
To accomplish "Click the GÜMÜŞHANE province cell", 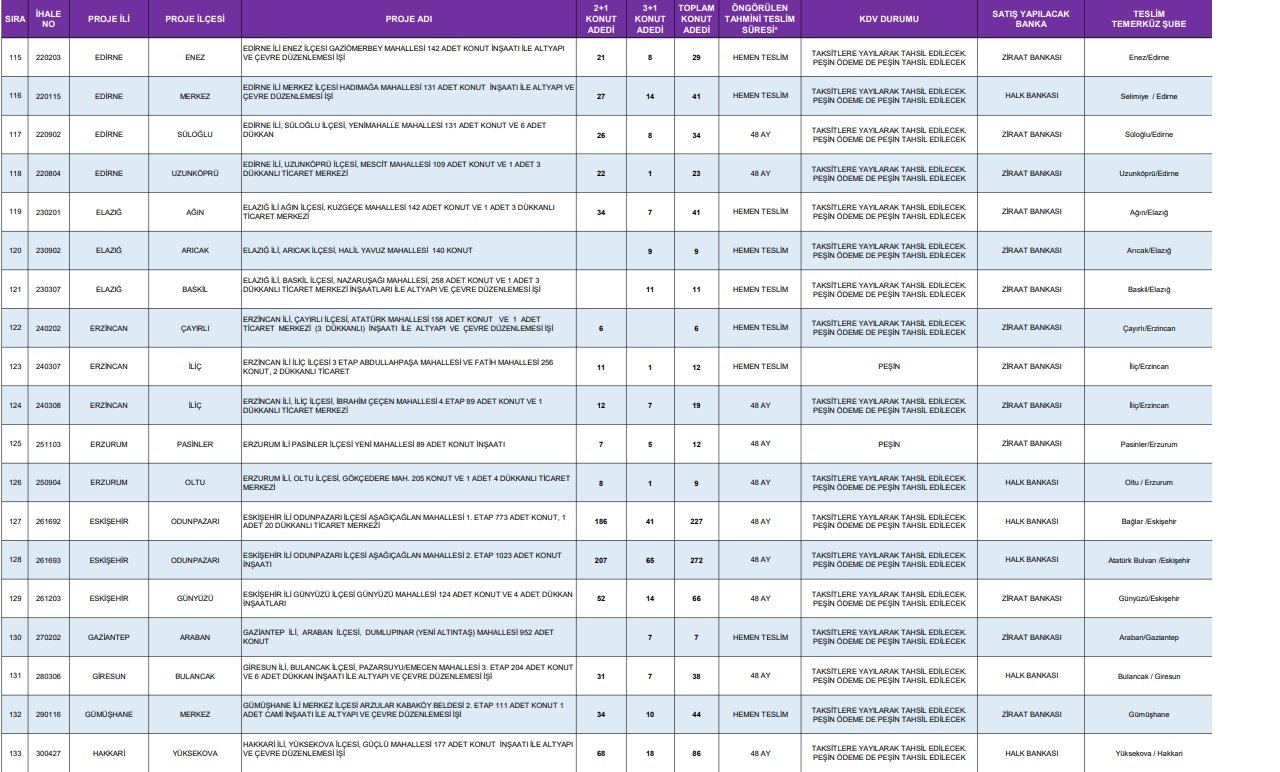I will tap(109, 714).
